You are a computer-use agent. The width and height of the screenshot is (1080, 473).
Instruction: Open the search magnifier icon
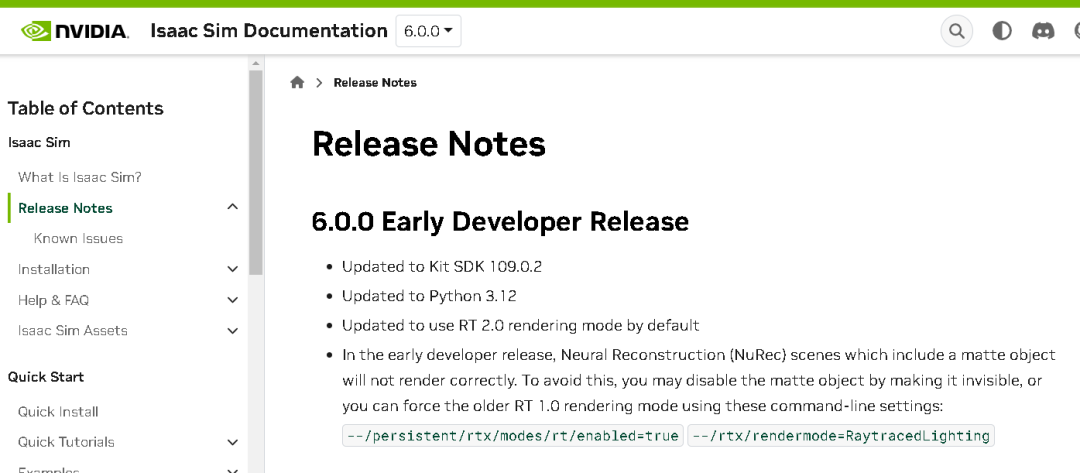tap(957, 31)
